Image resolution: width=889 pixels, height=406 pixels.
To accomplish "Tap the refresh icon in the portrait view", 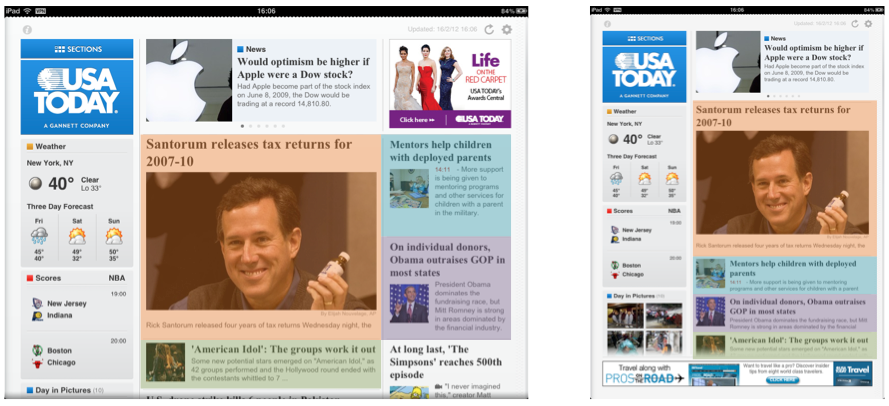I will click(x=855, y=23).
